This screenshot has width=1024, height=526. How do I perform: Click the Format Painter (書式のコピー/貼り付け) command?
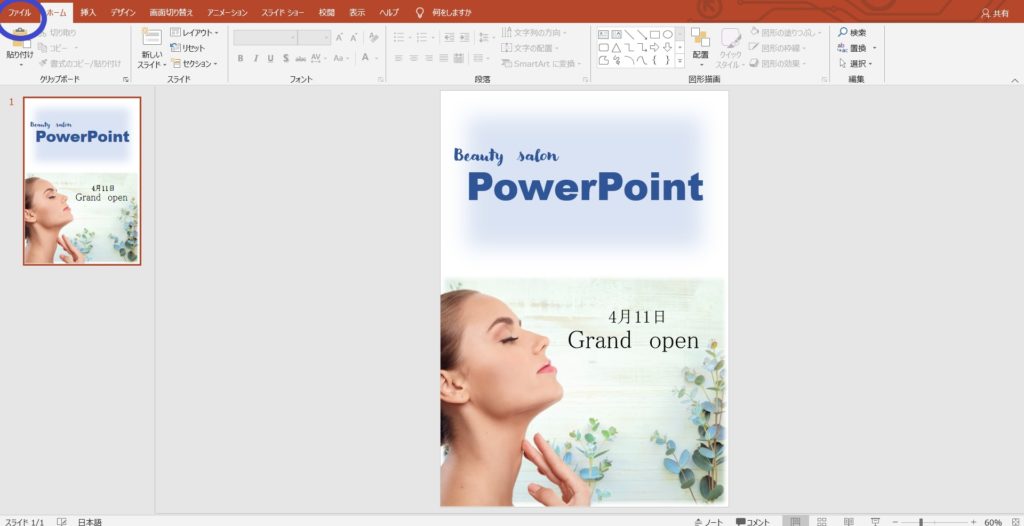click(80, 63)
